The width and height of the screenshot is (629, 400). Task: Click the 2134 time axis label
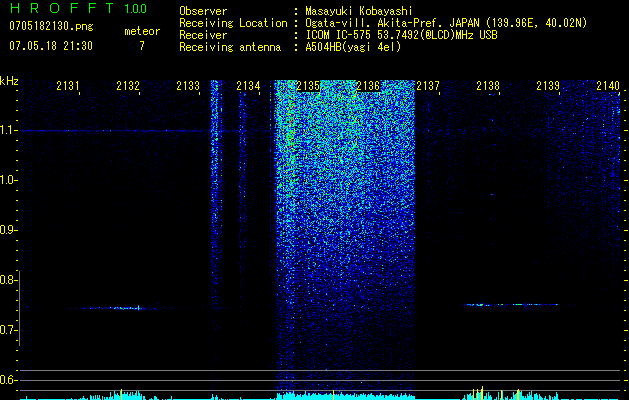248,86
